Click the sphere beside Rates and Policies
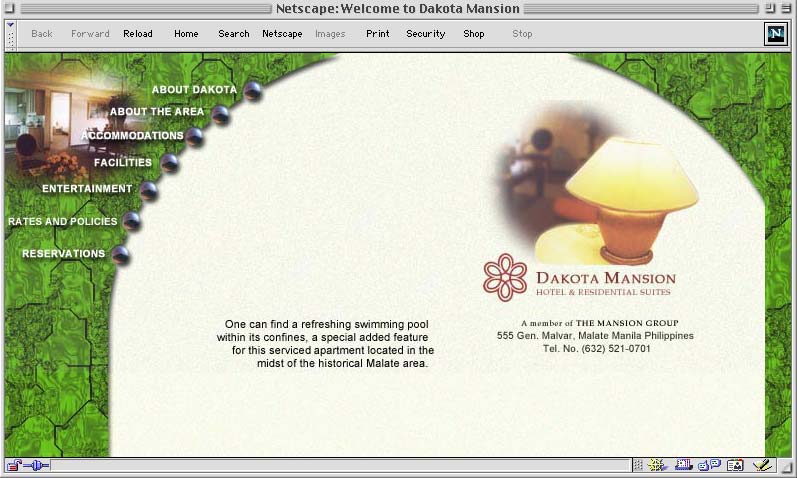This screenshot has height=478, width=797. point(132,221)
